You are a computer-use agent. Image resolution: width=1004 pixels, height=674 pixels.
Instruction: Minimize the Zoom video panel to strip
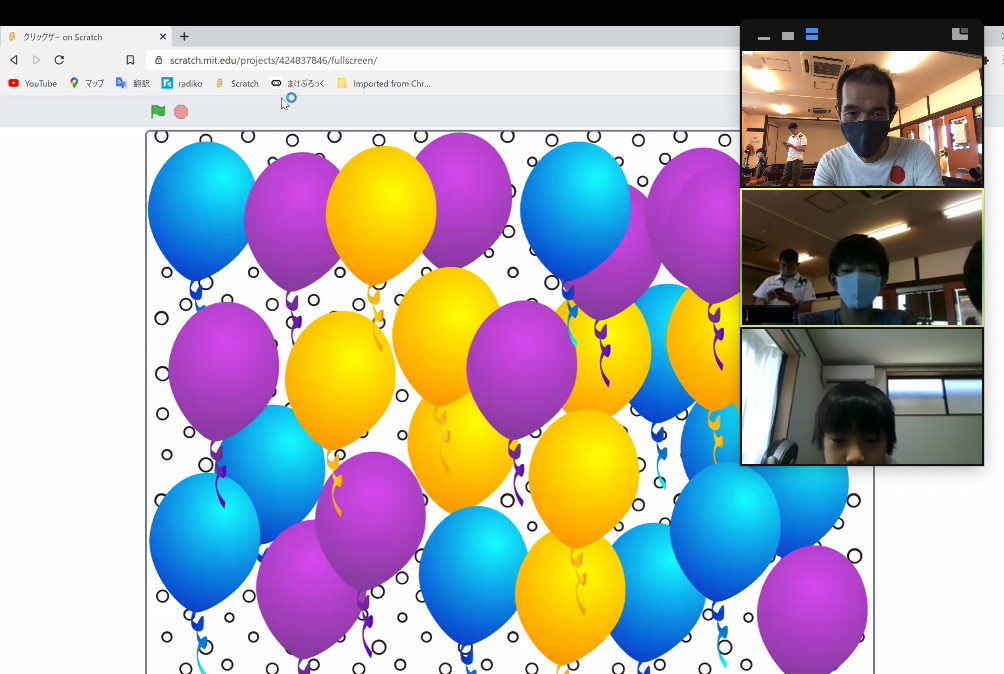click(764, 36)
